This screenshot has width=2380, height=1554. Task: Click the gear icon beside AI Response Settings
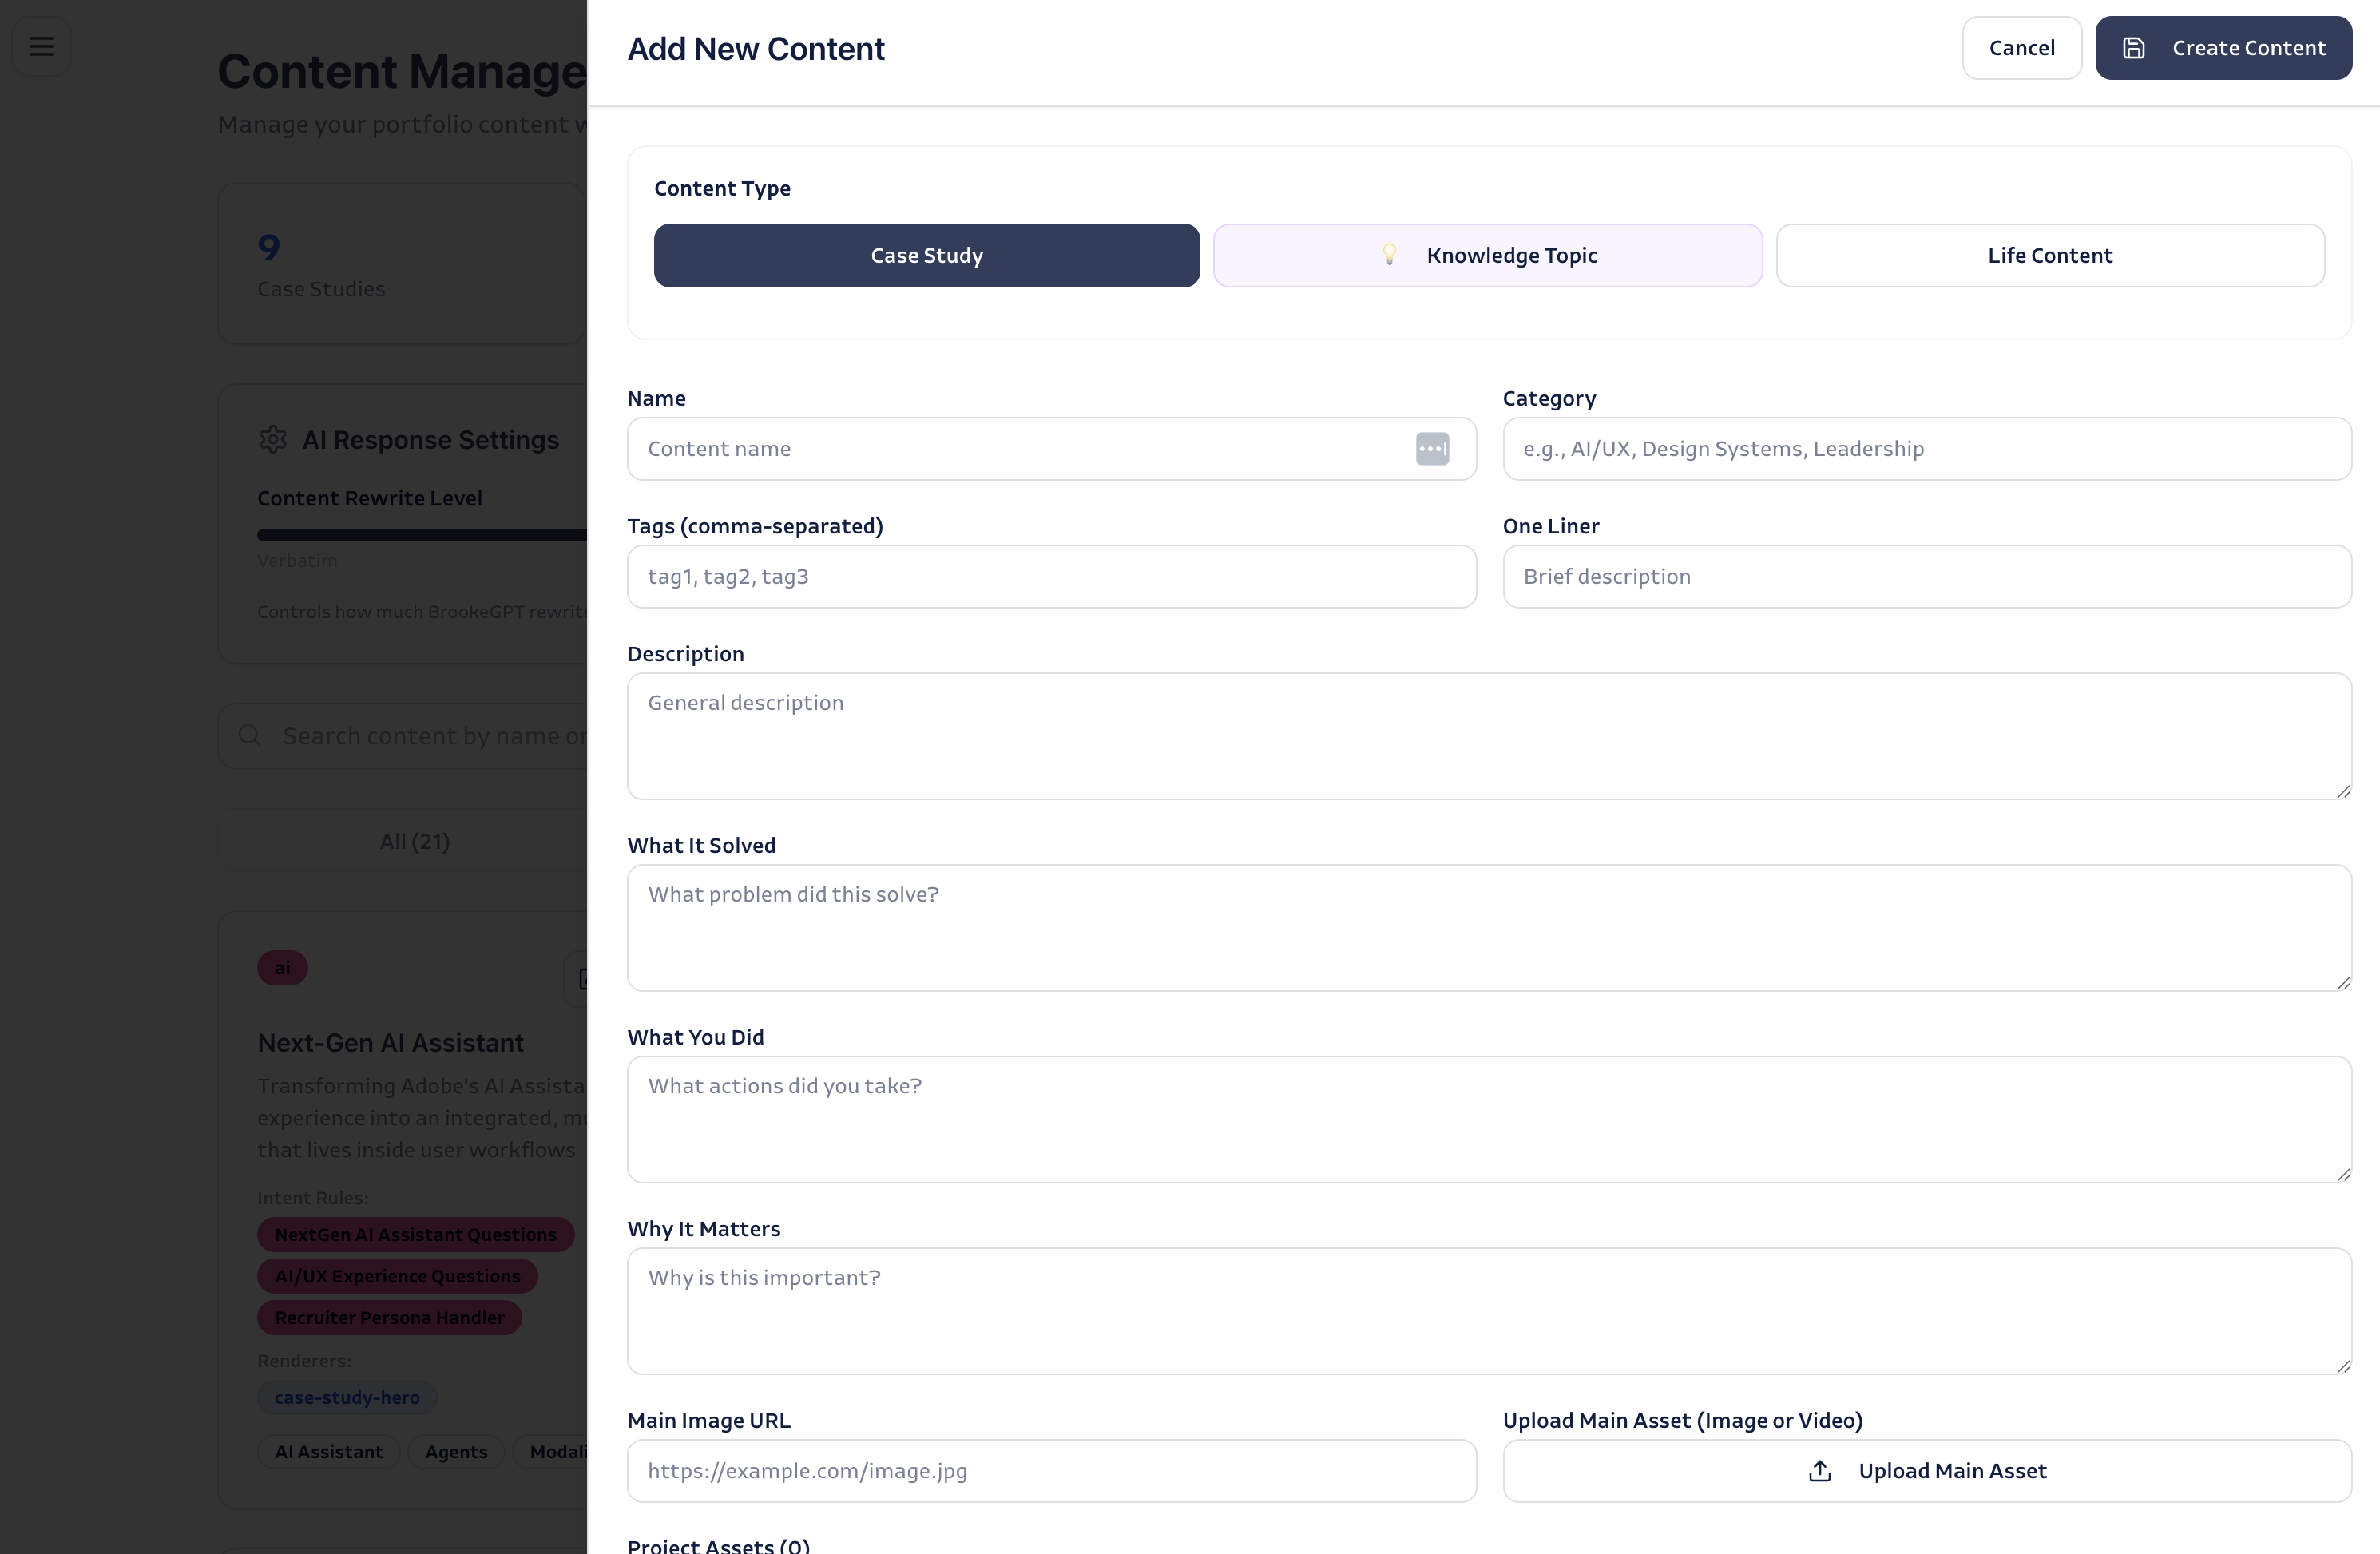point(273,440)
